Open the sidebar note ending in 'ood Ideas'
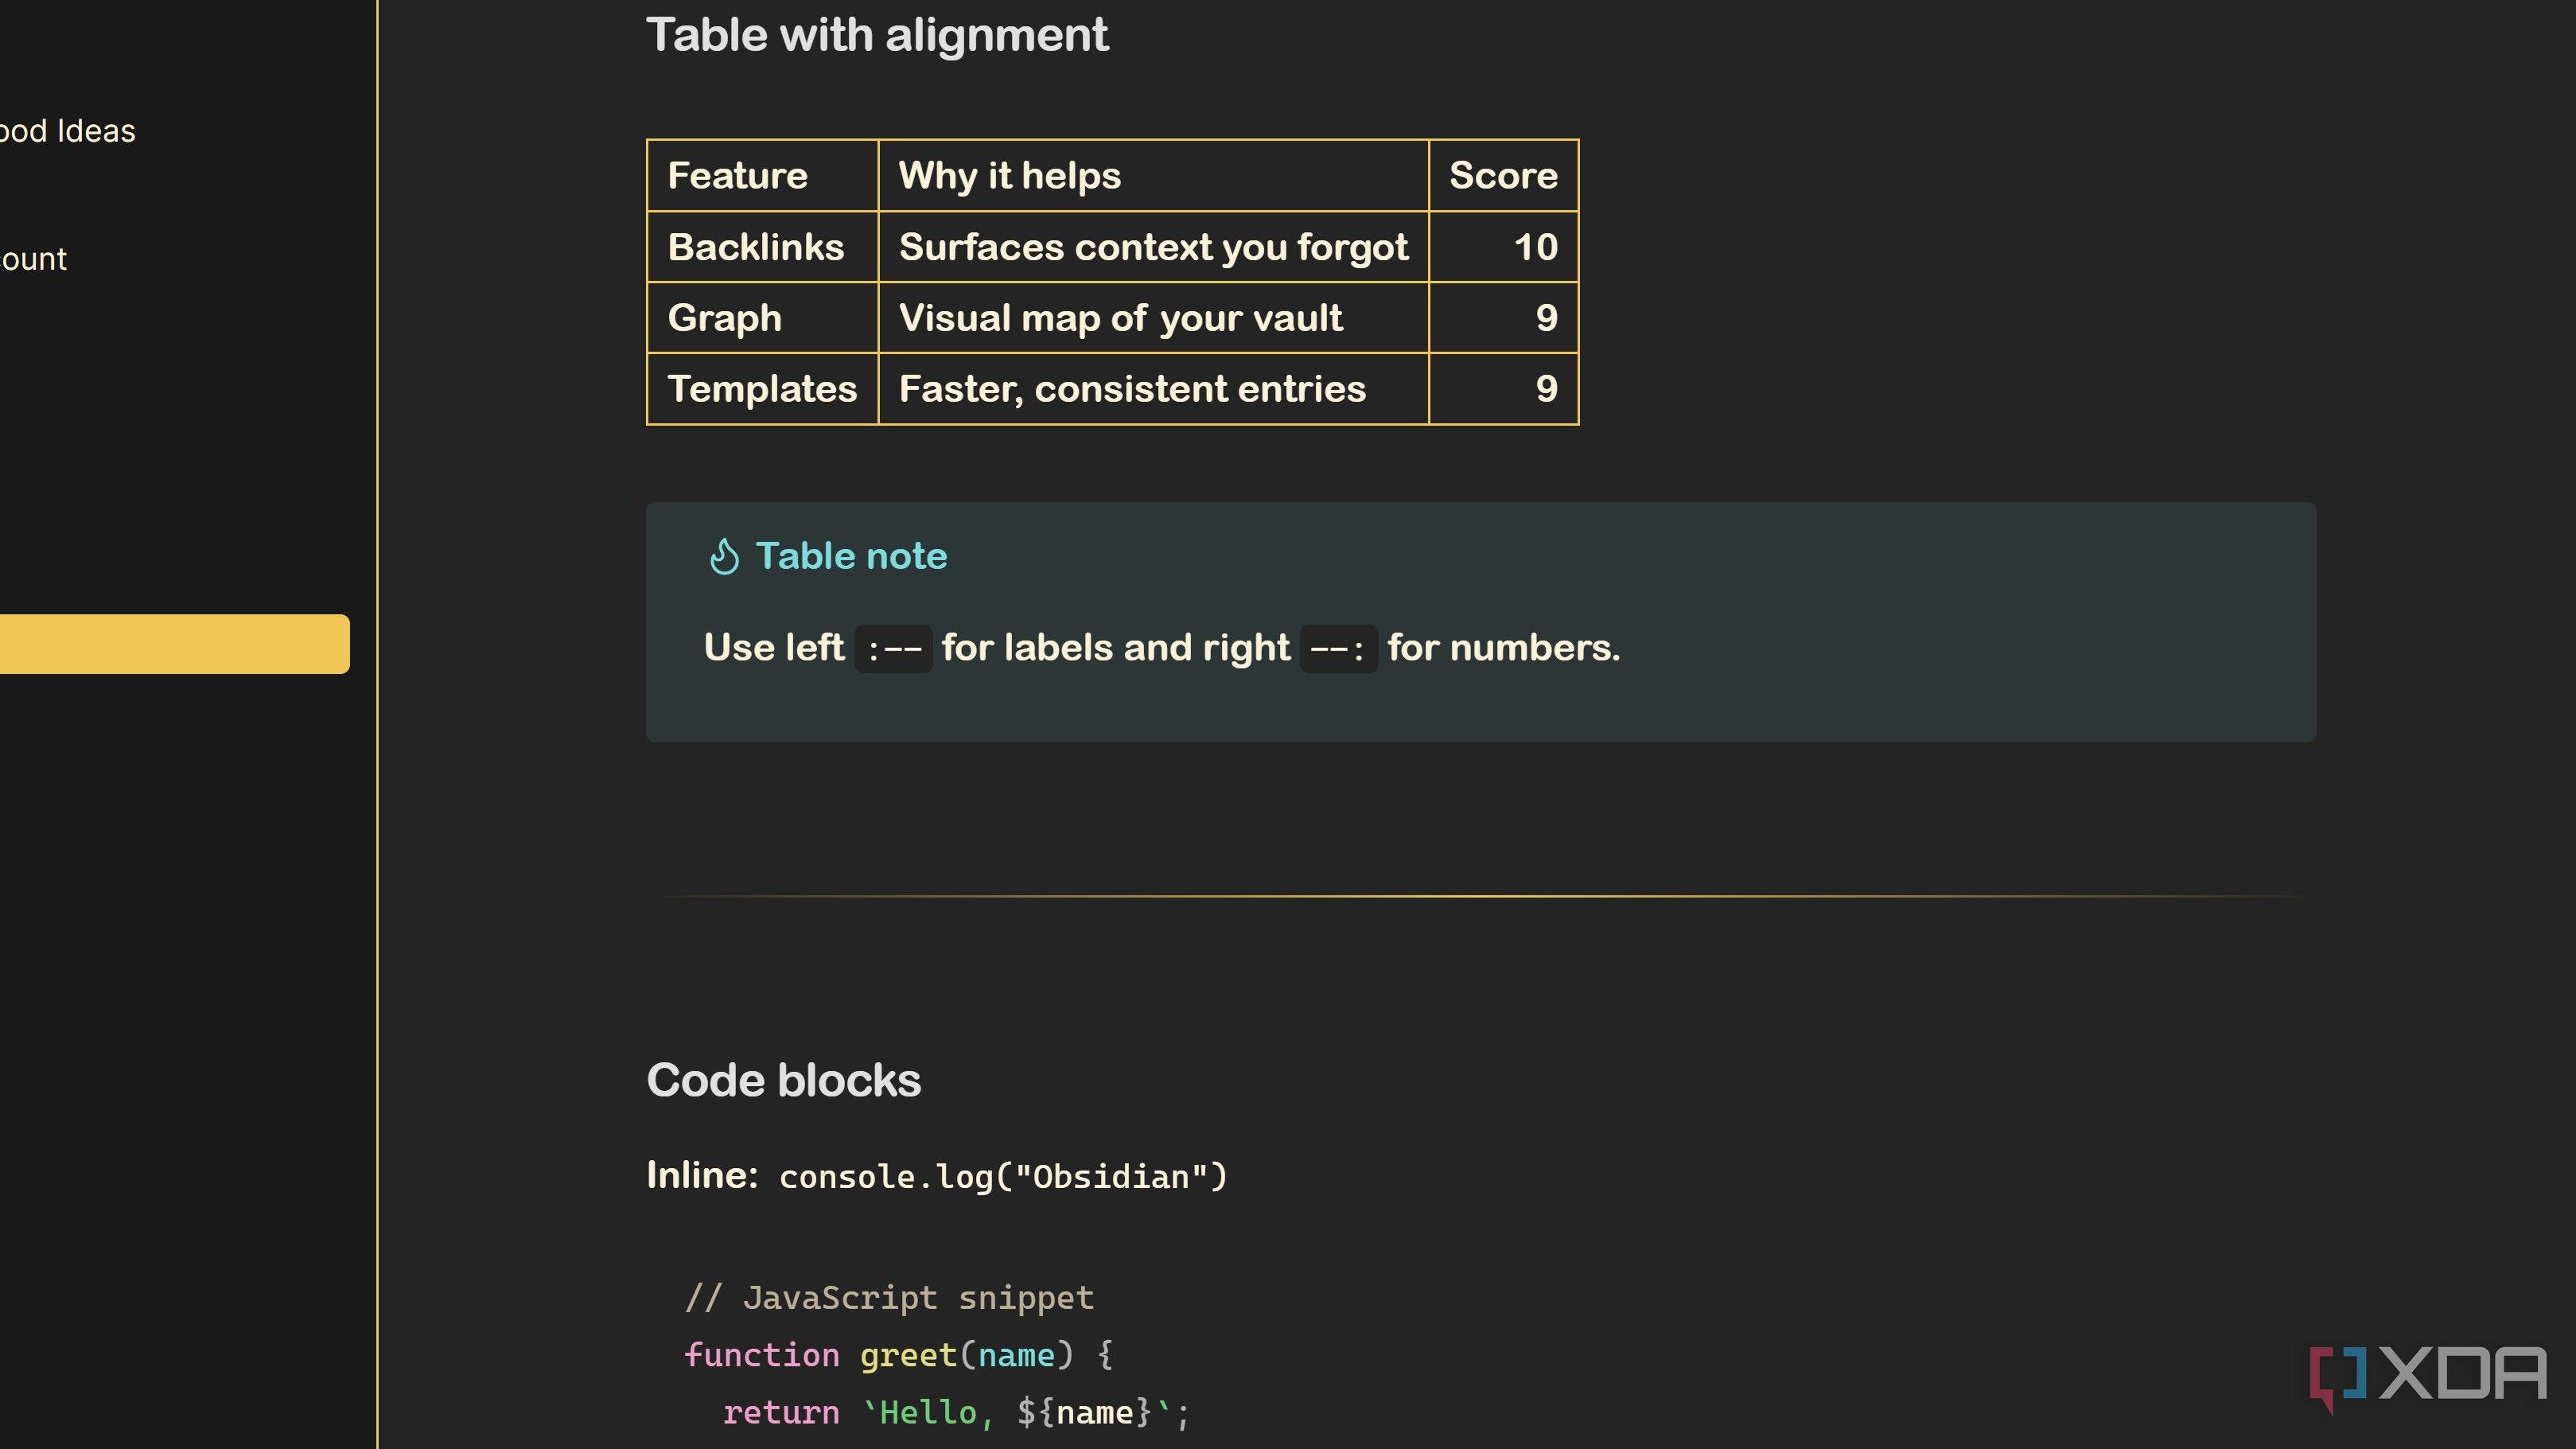This screenshot has width=2576, height=1449. click(67, 131)
